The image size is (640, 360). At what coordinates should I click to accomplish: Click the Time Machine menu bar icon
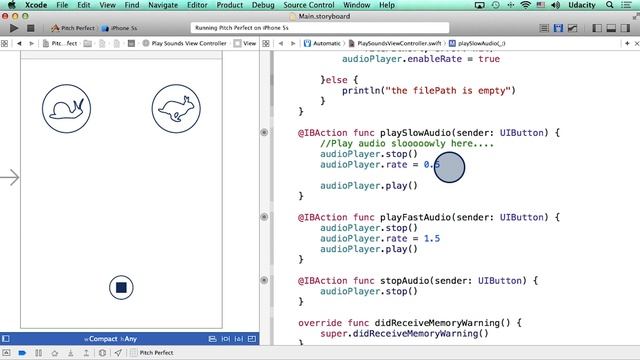click(496, 5)
